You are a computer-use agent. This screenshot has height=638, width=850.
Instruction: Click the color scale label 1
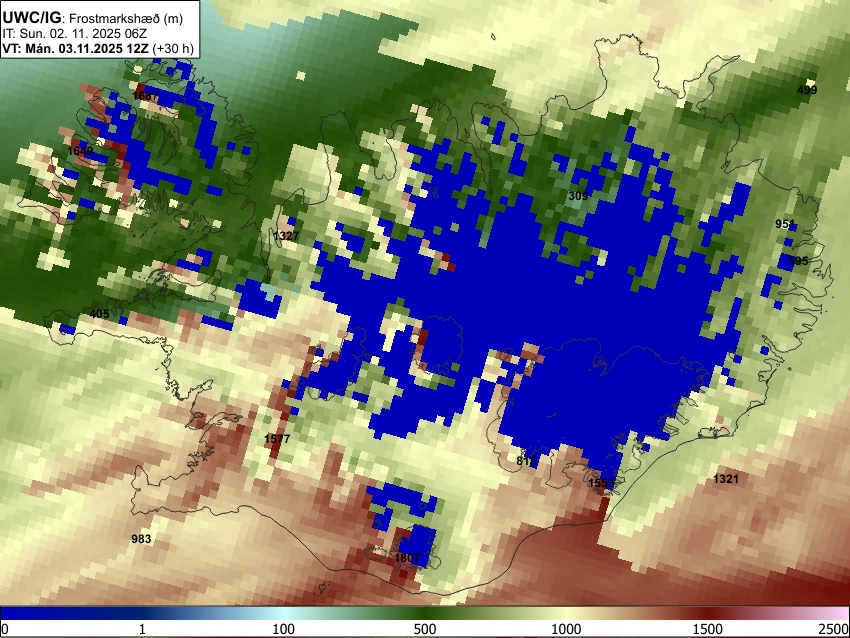[142, 629]
